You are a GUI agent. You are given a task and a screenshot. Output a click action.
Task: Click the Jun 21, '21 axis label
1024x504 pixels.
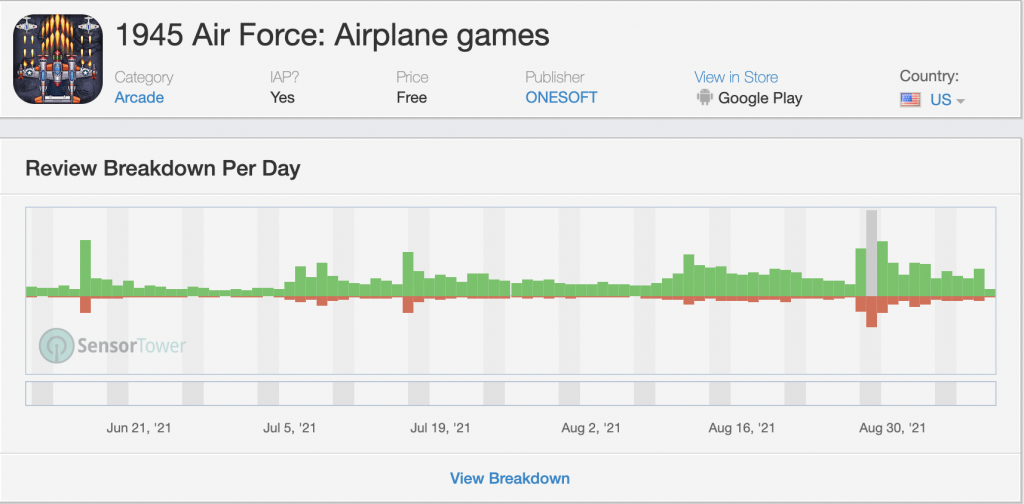pos(139,428)
